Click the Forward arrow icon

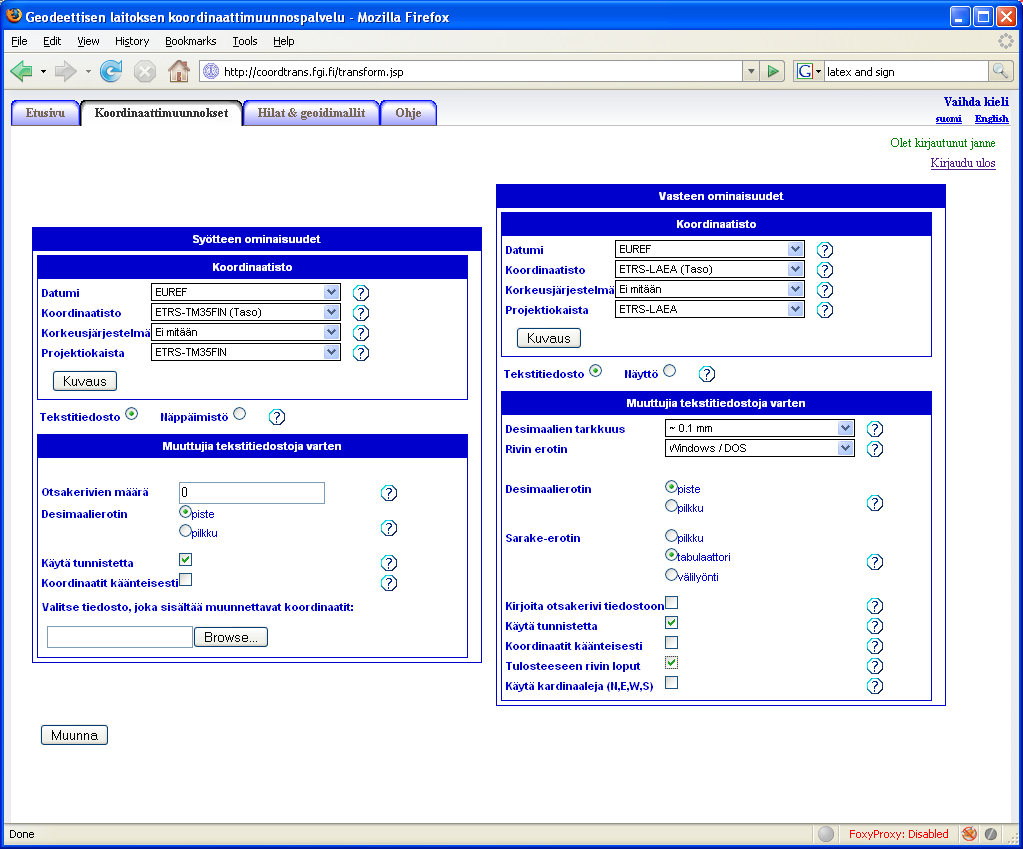tap(65, 71)
